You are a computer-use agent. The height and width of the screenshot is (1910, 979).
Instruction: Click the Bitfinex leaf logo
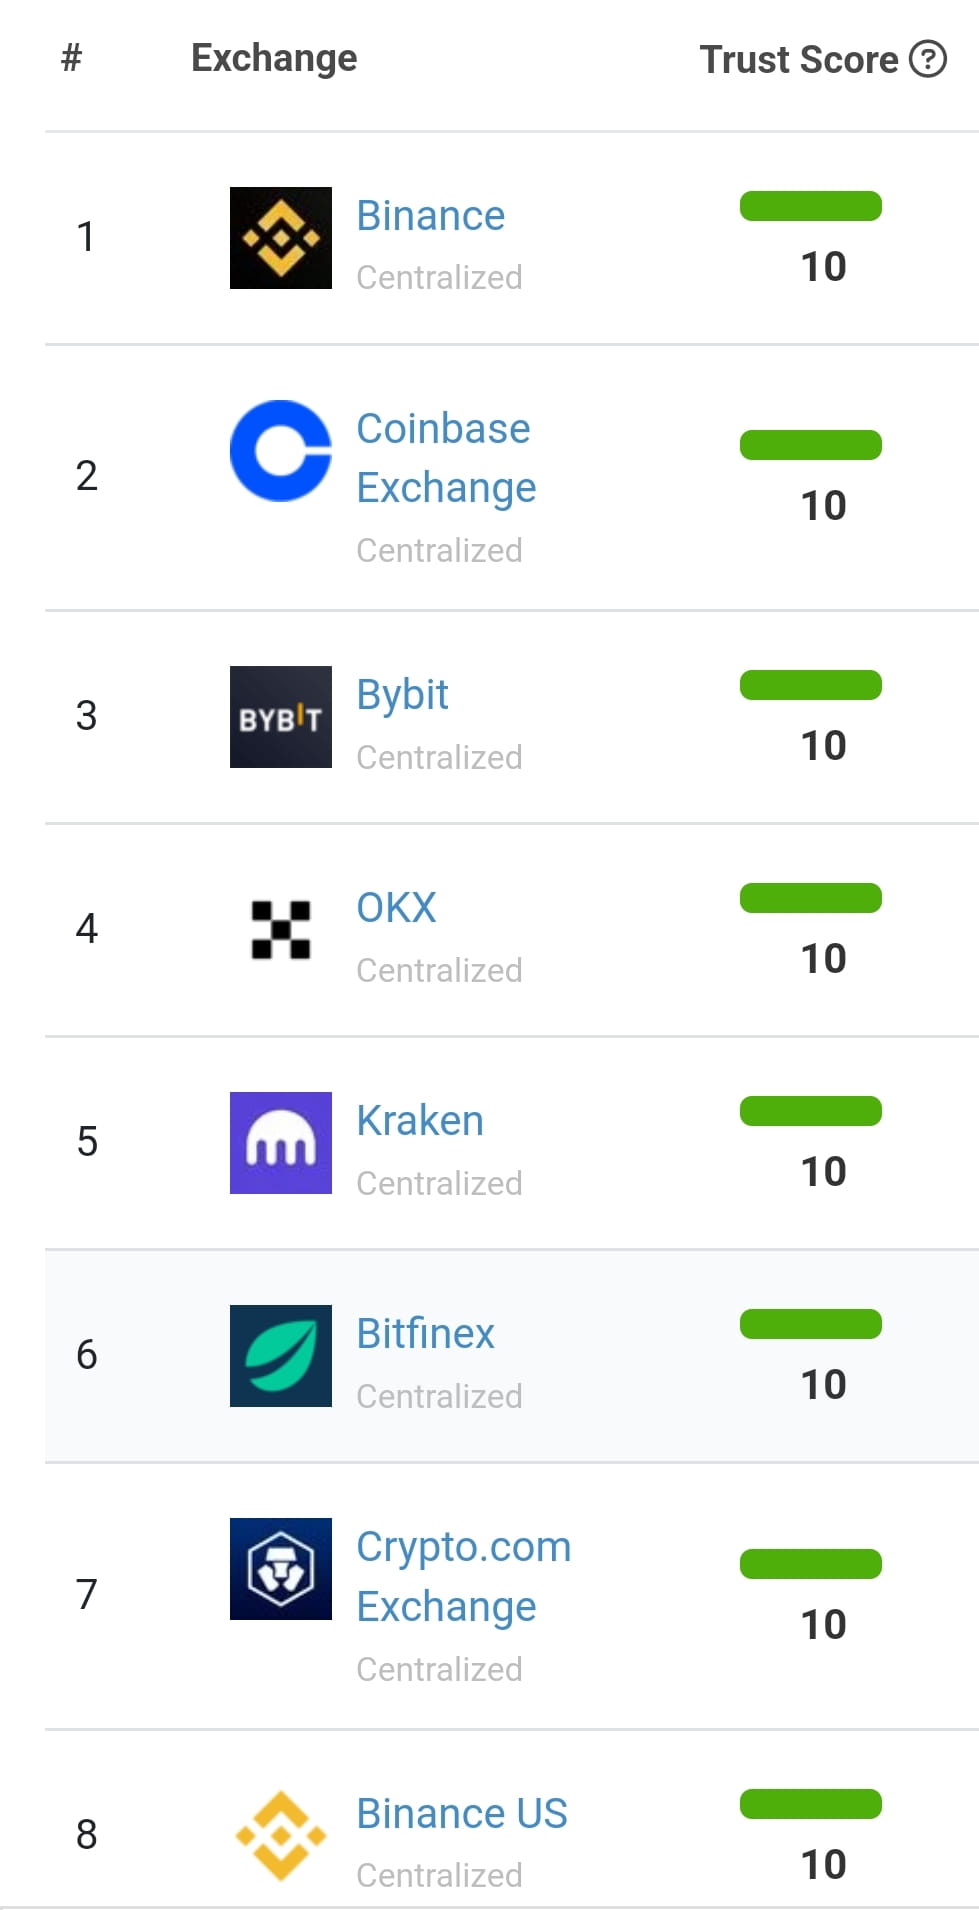[x=281, y=1356]
